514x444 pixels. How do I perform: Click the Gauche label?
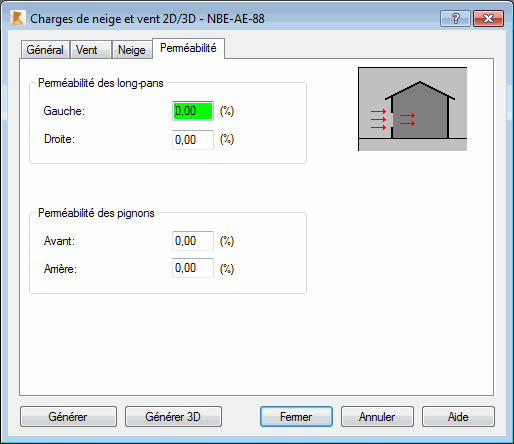pos(64,111)
